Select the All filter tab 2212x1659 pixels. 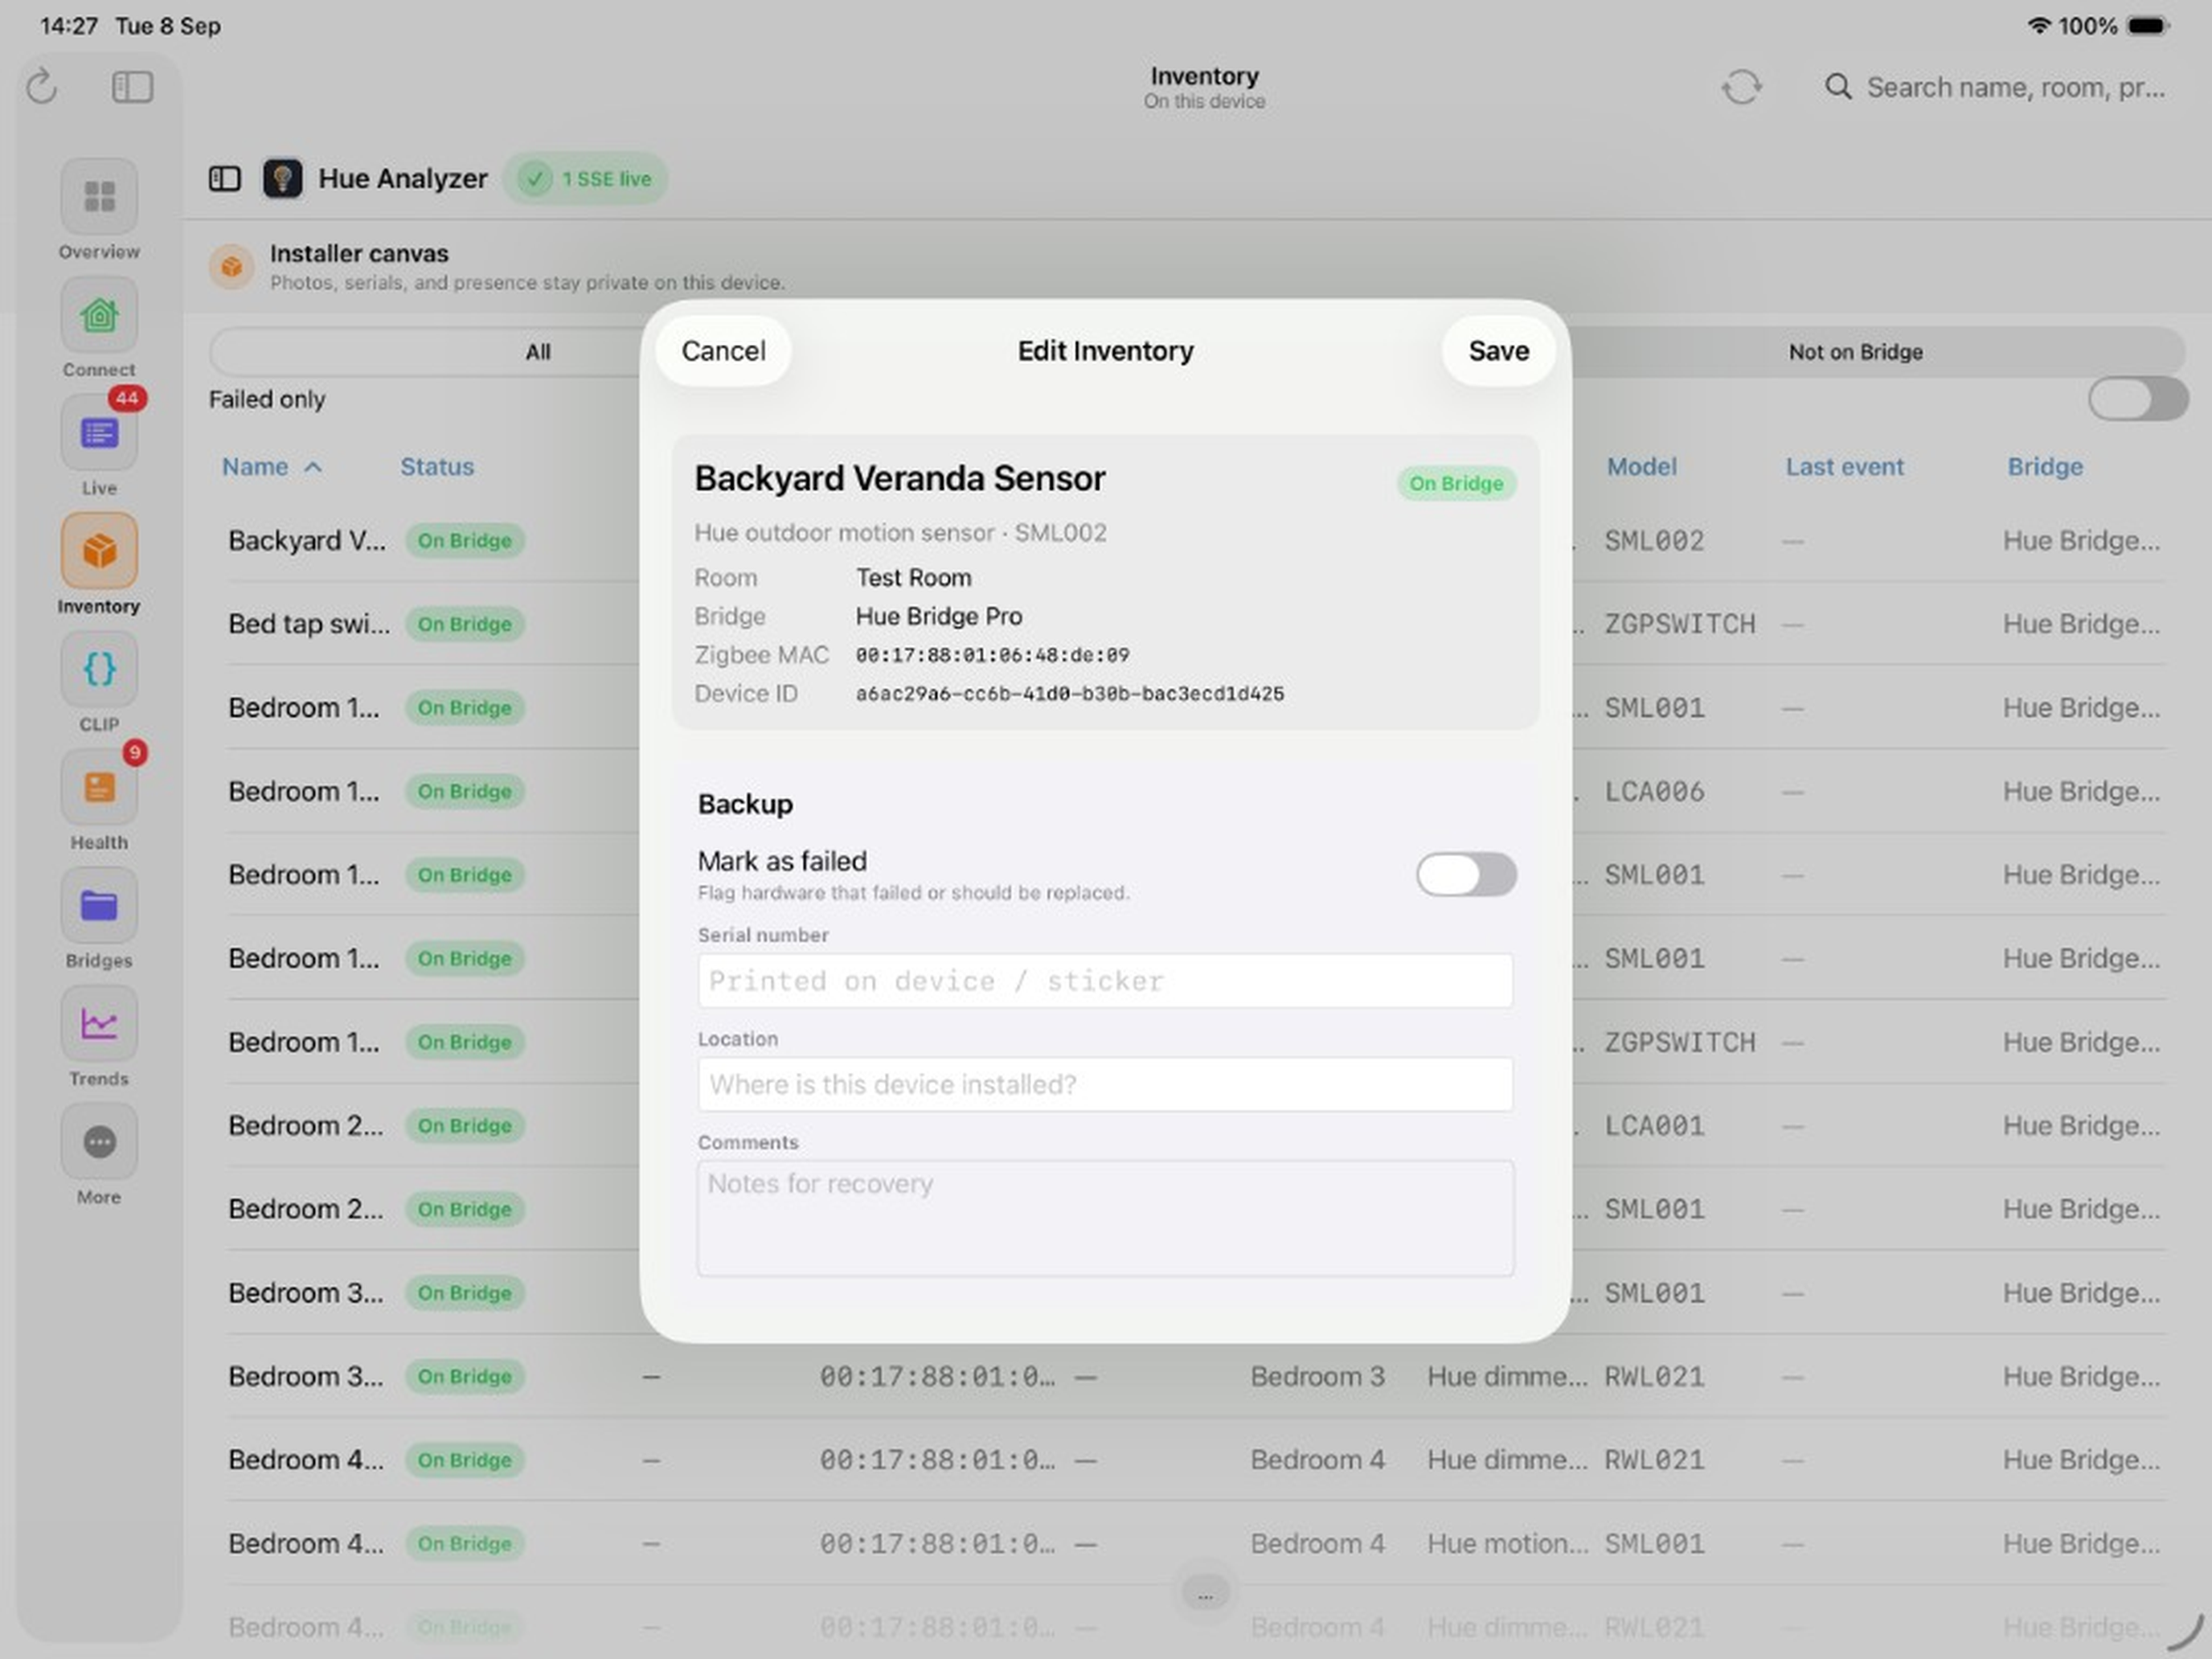pyautogui.click(x=538, y=352)
